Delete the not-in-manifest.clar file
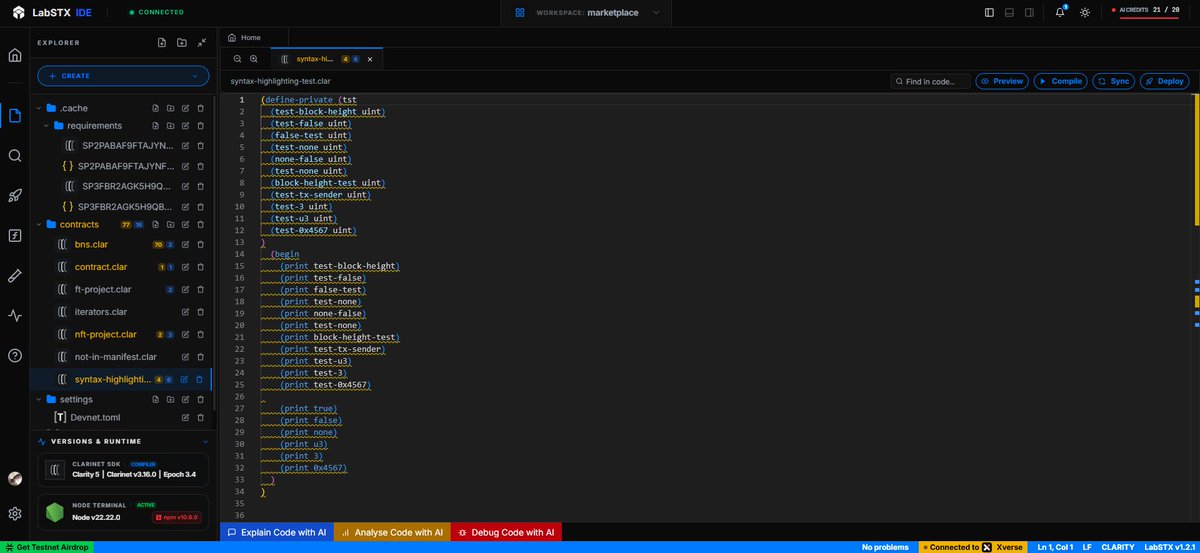 200,356
